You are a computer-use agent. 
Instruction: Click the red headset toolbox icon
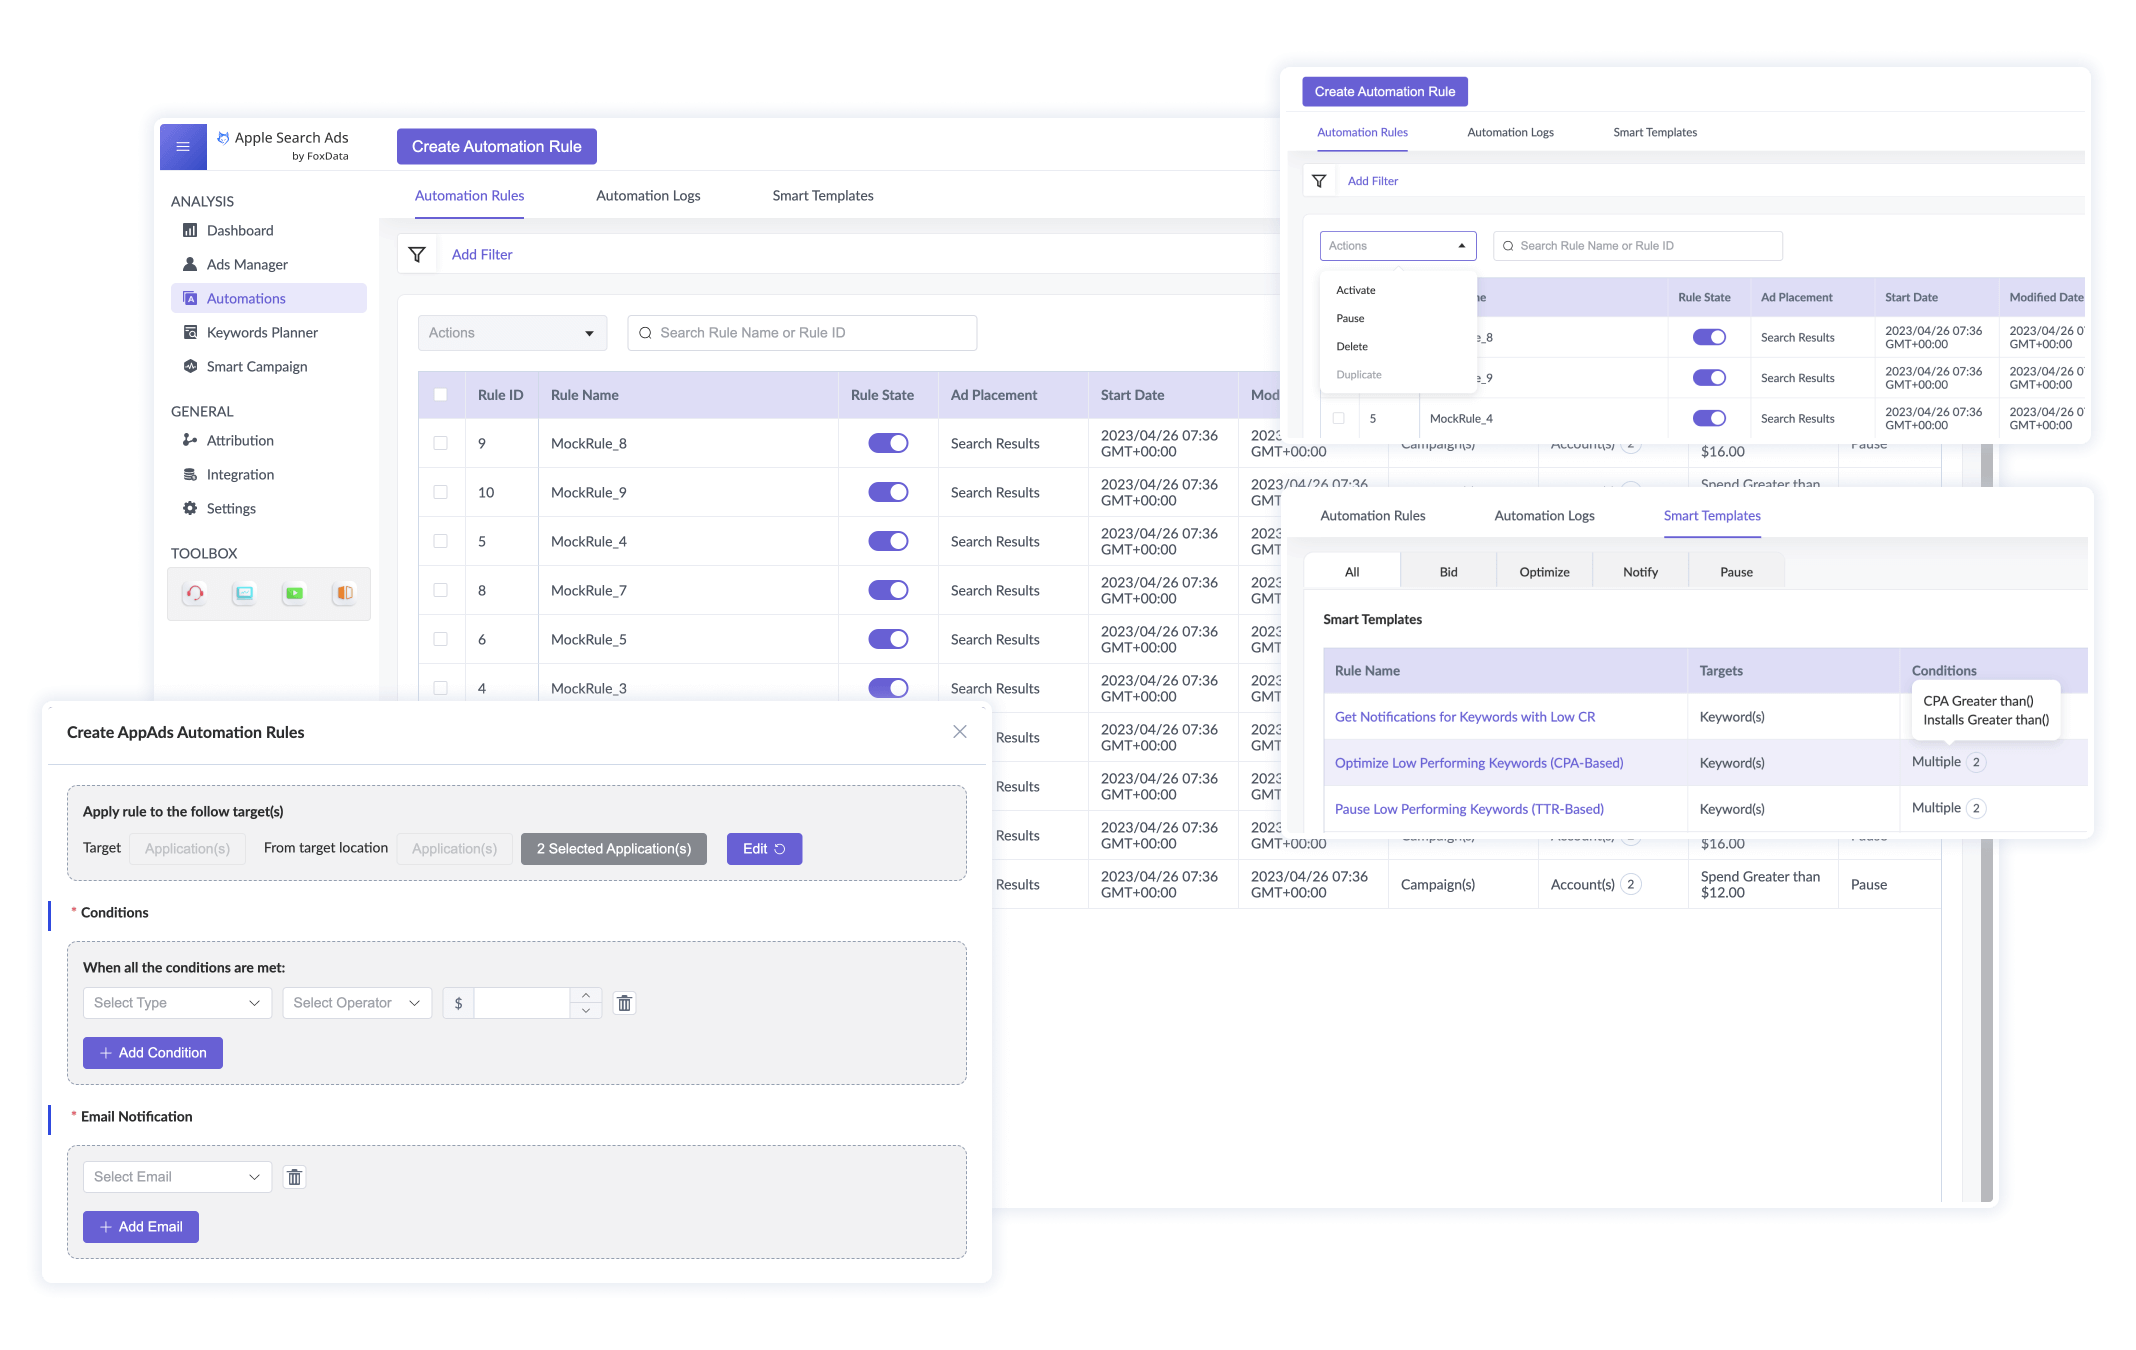195,593
